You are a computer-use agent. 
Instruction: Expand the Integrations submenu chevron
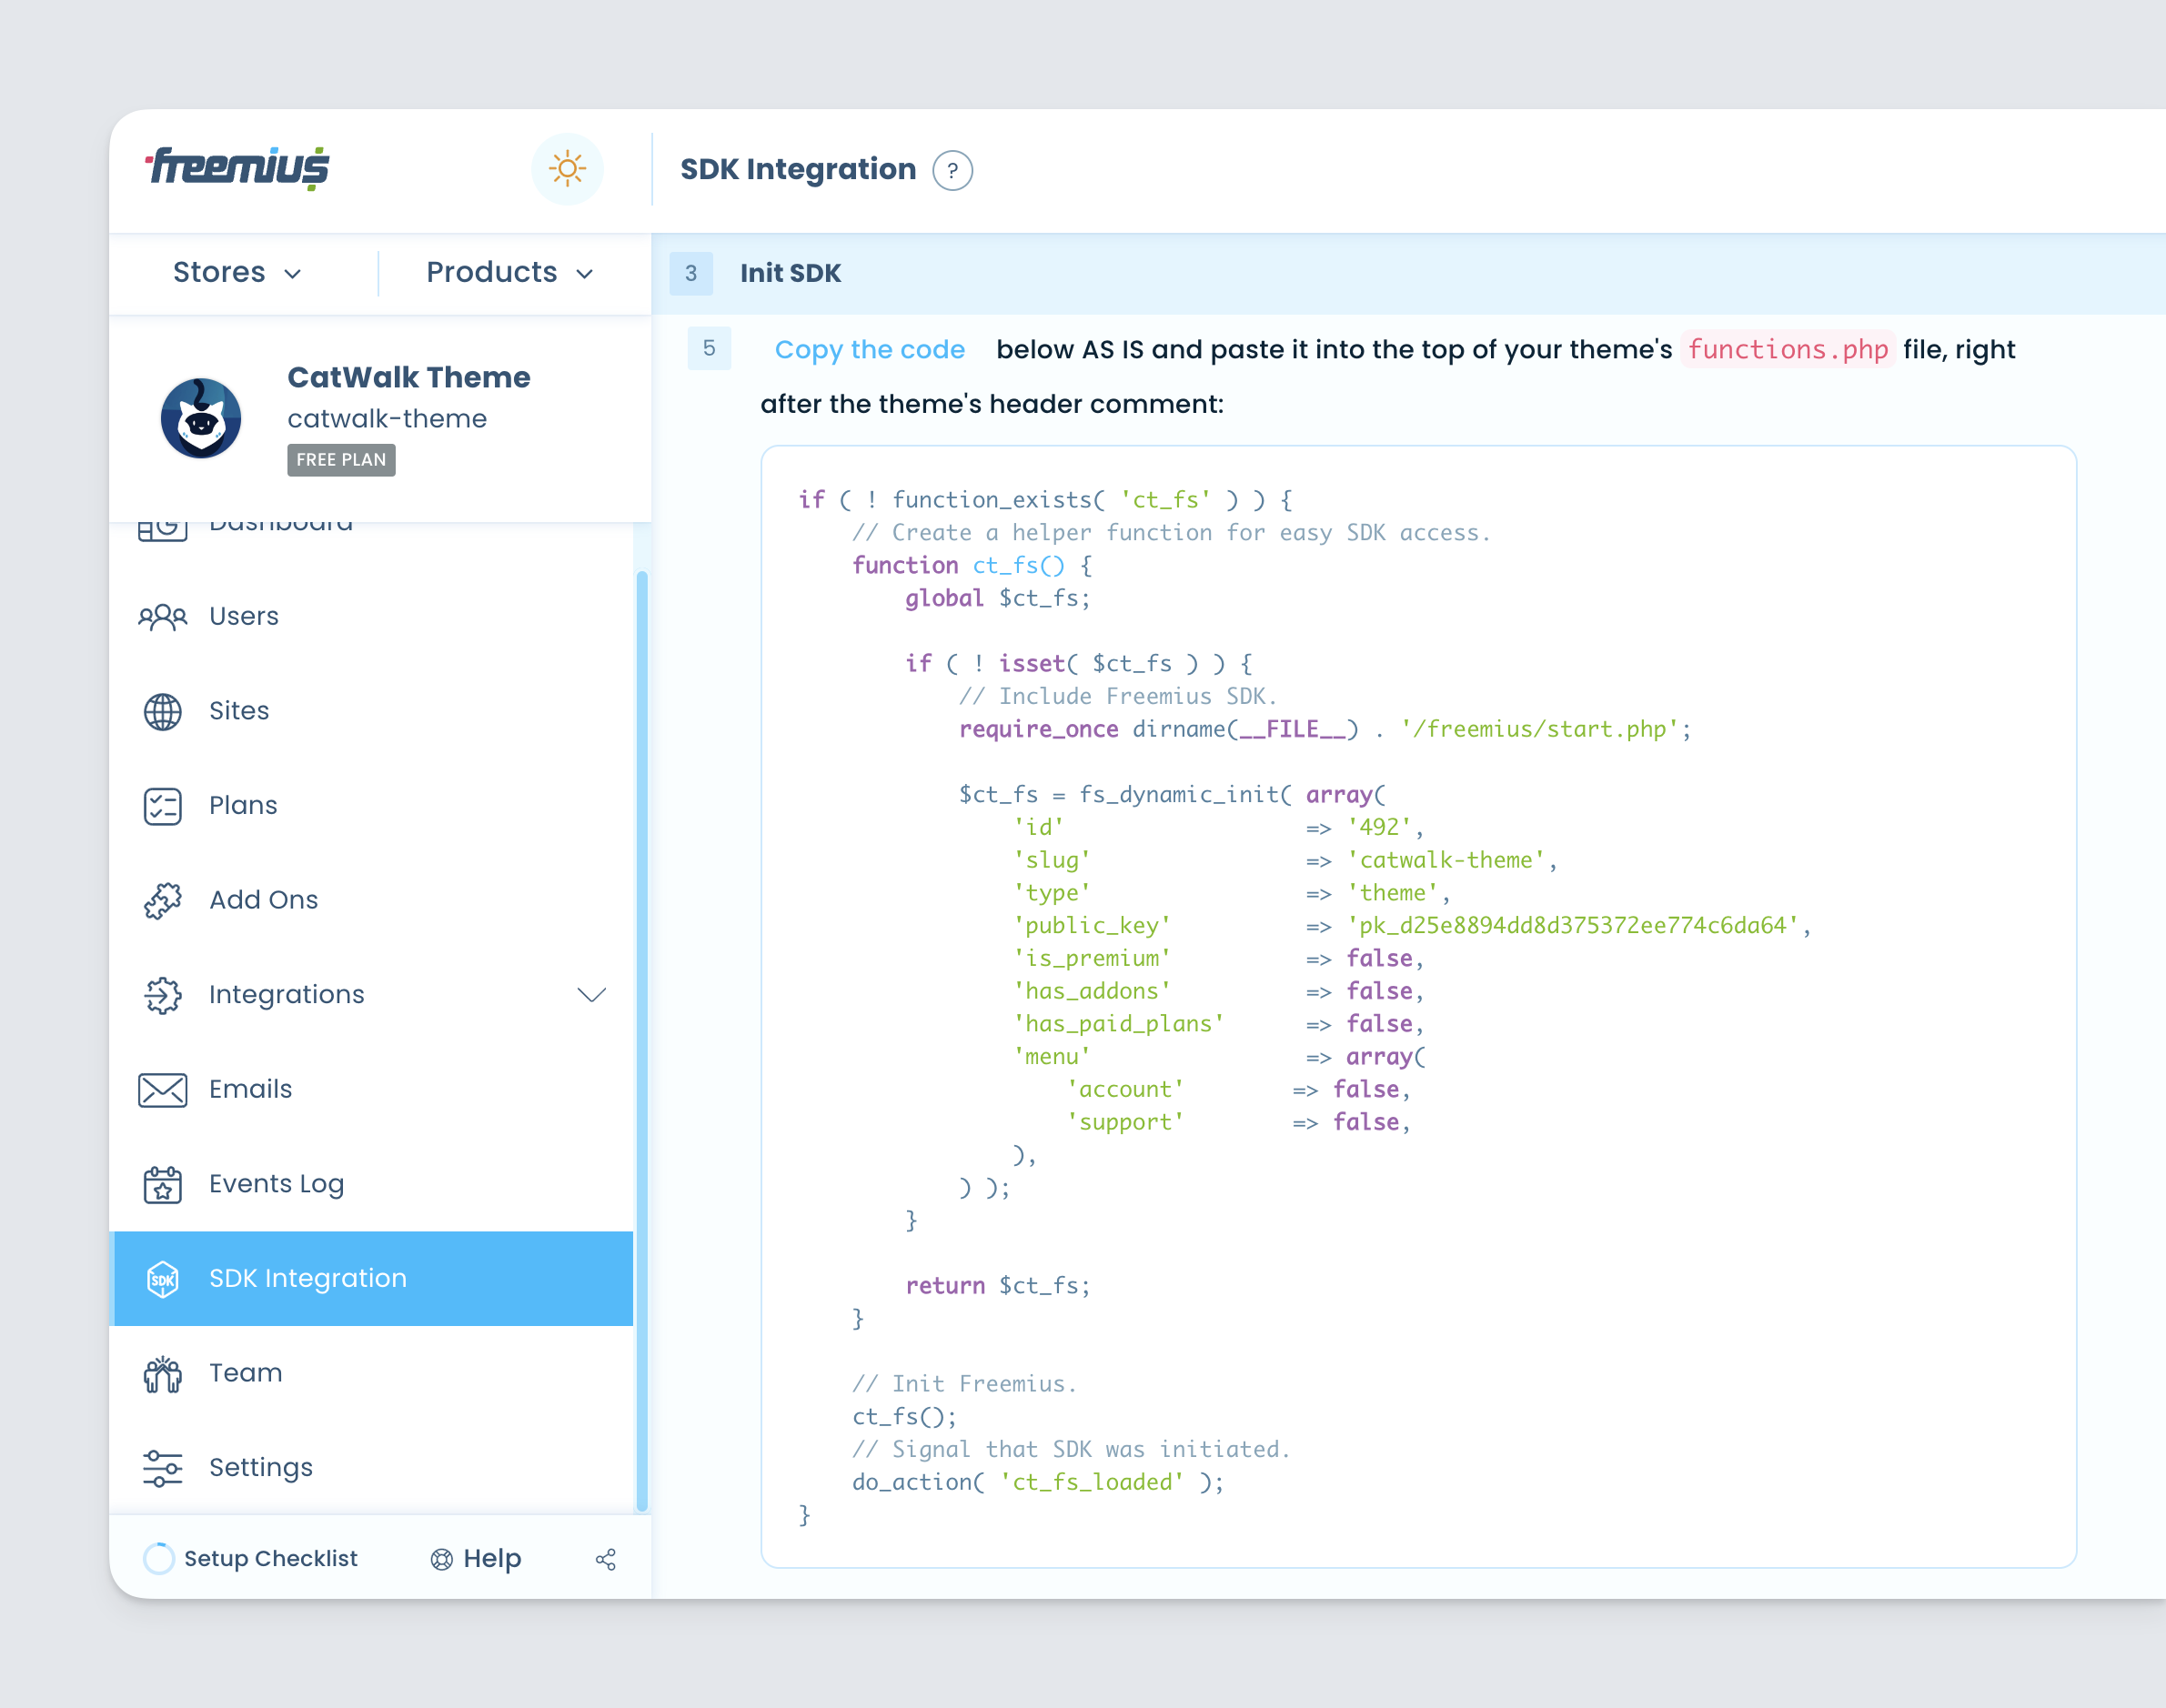[x=592, y=994]
